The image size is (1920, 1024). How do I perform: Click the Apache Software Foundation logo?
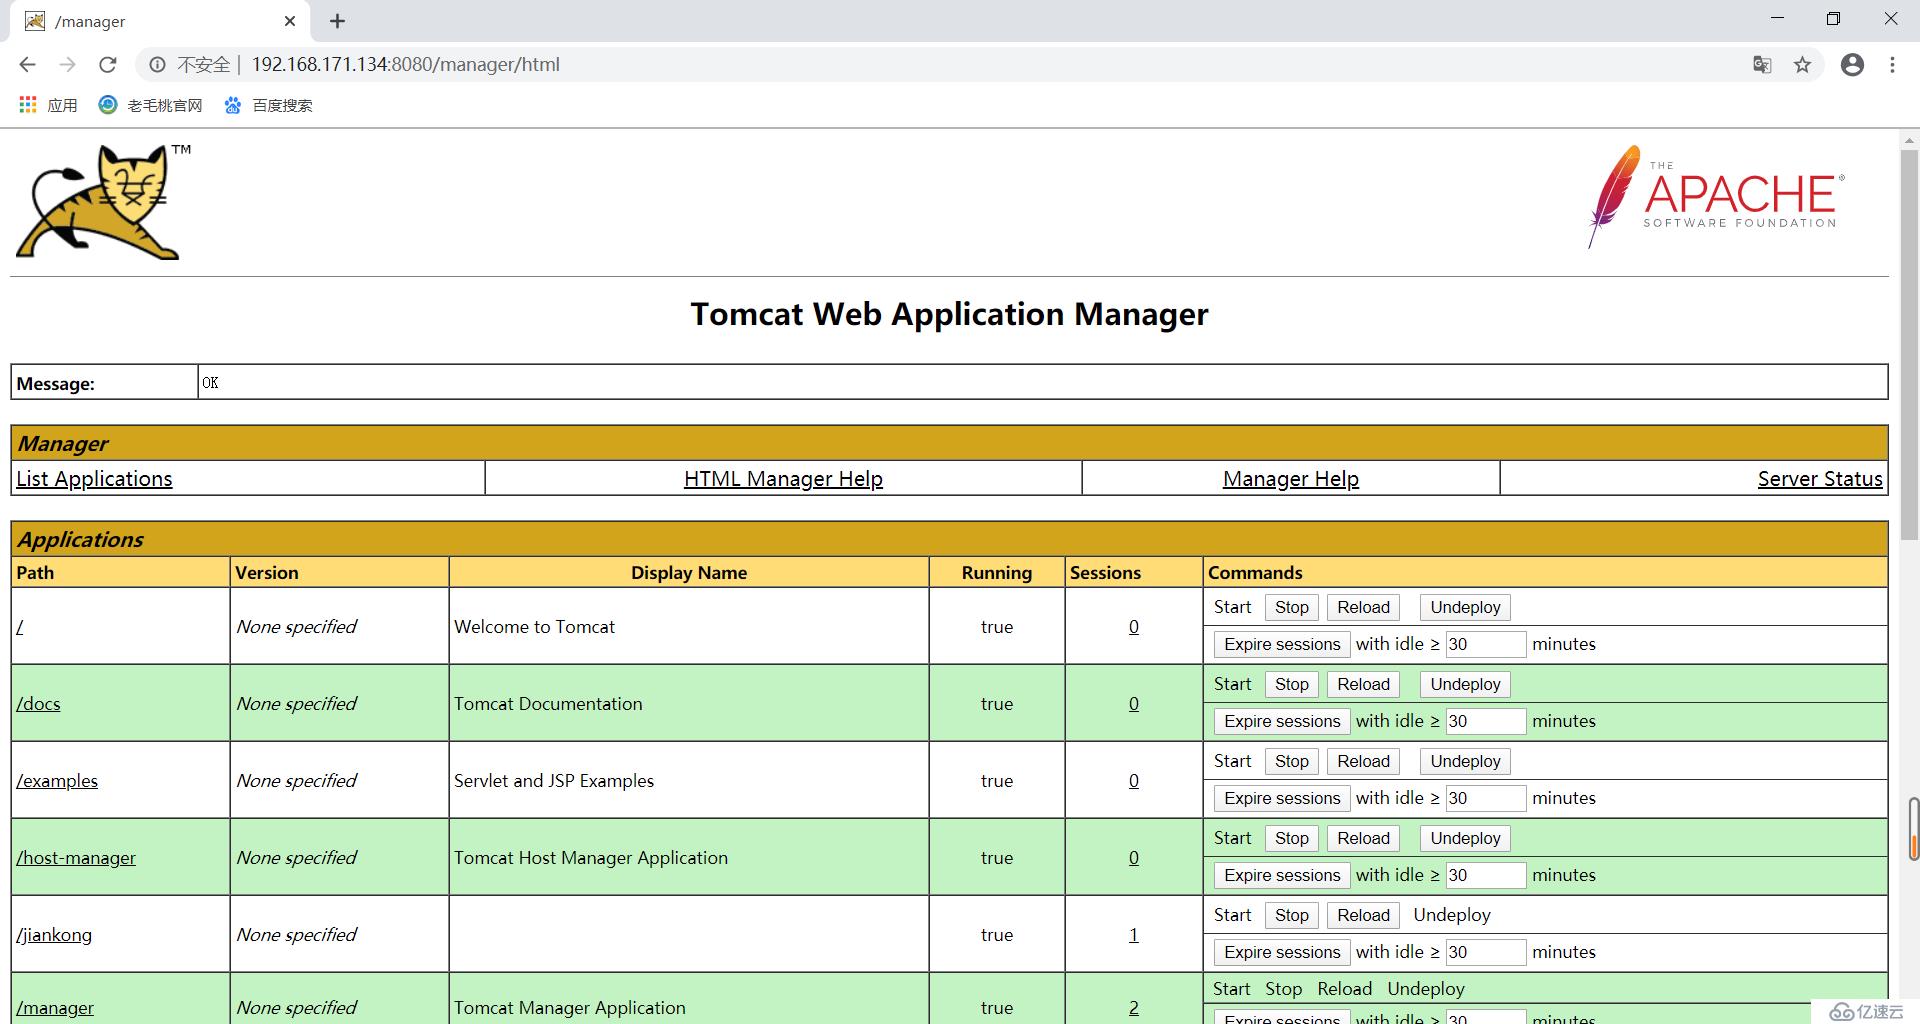click(x=1716, y=197)
